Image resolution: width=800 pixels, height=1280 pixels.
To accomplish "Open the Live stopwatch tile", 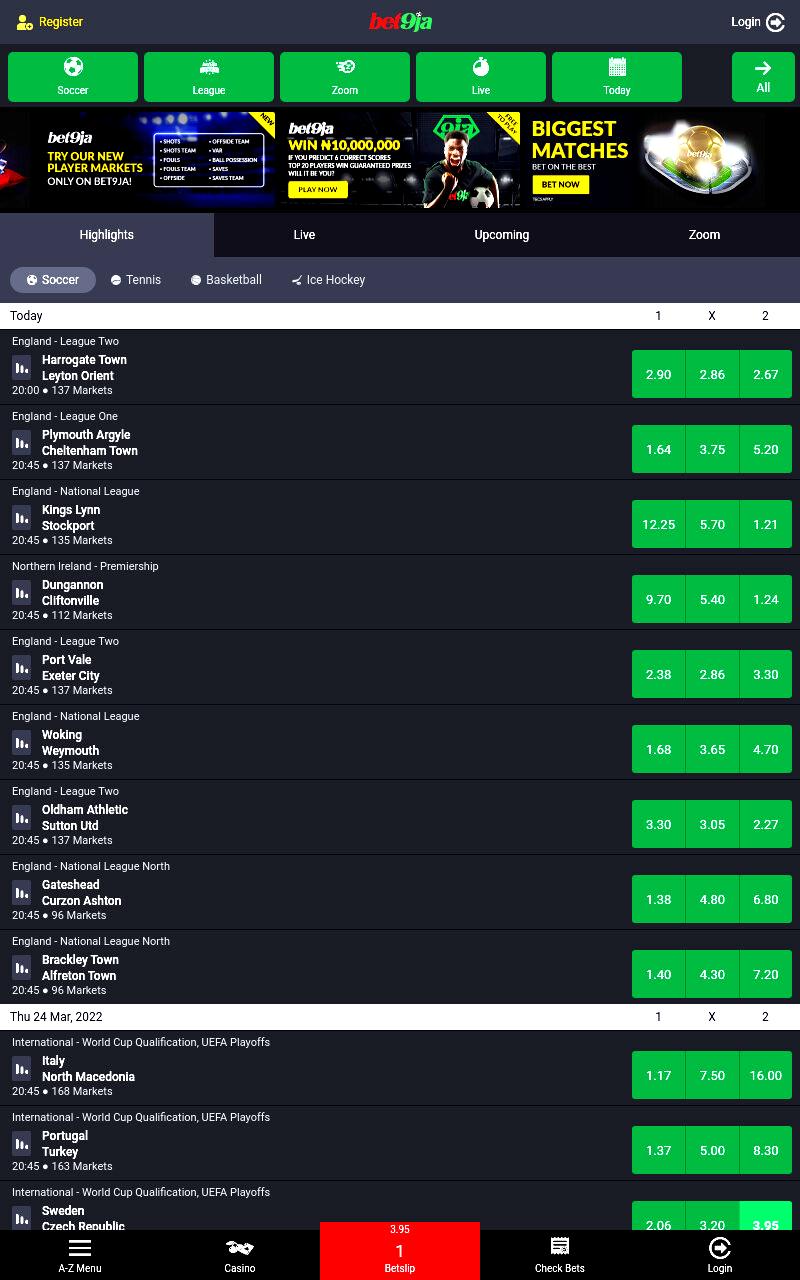I will point(481,77).
